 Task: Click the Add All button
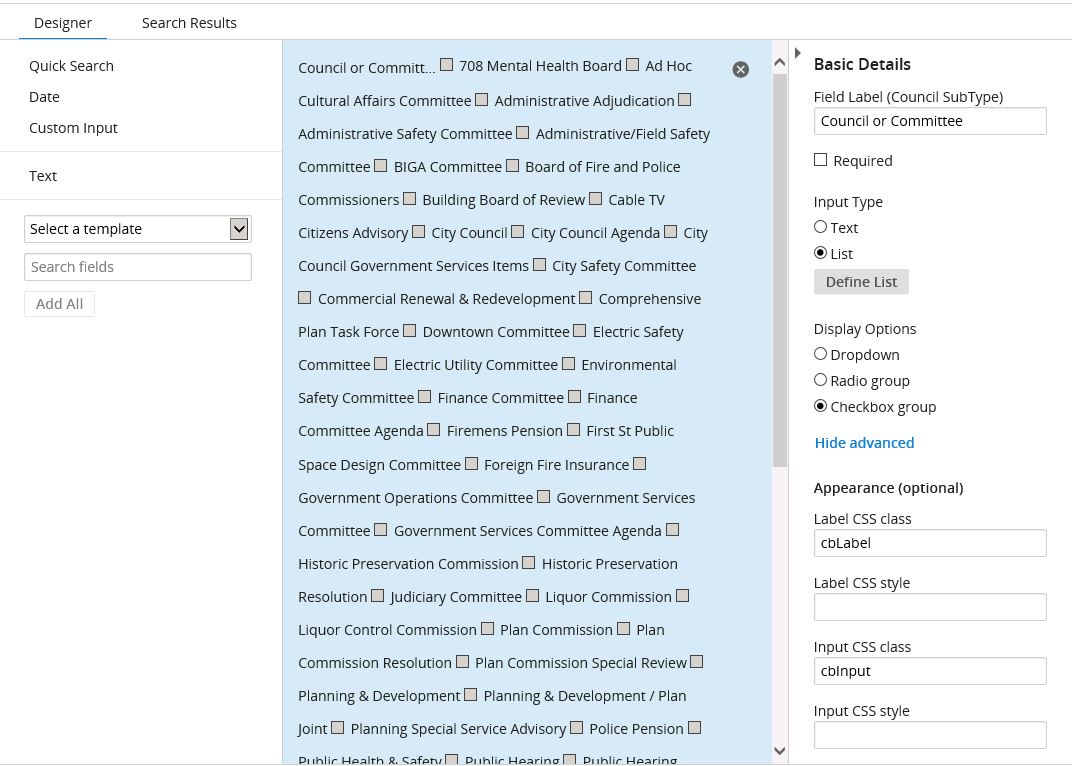tap(59, 304)
